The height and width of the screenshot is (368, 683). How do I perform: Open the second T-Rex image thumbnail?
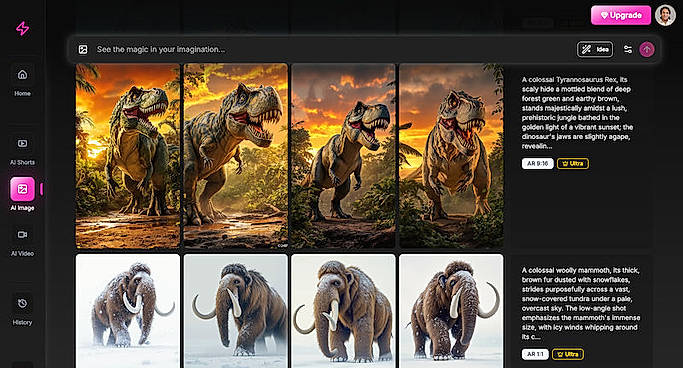236,156
